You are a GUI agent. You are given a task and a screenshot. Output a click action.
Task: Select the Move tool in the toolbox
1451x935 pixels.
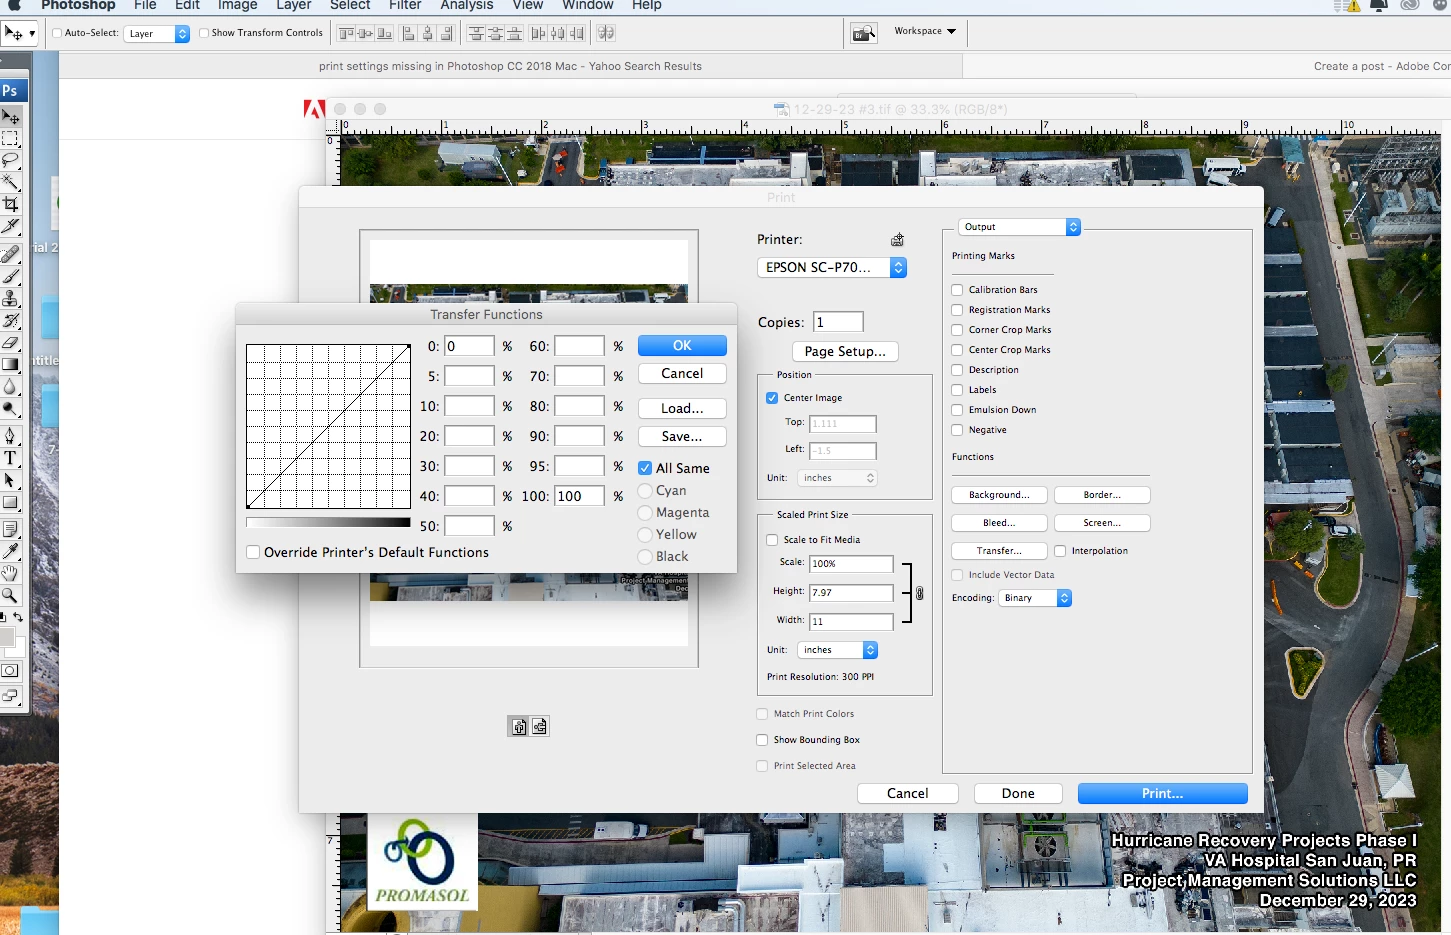[x=11, y=117]
